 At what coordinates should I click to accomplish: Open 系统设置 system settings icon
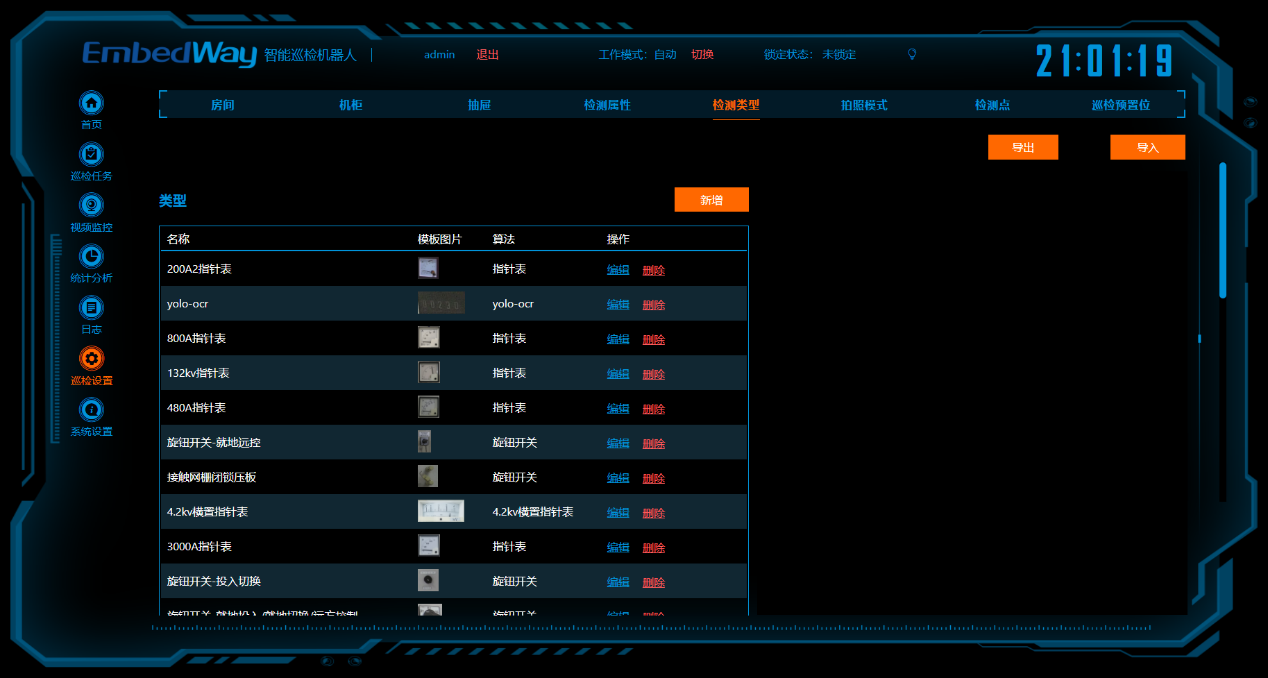click(x=91, y=410)
